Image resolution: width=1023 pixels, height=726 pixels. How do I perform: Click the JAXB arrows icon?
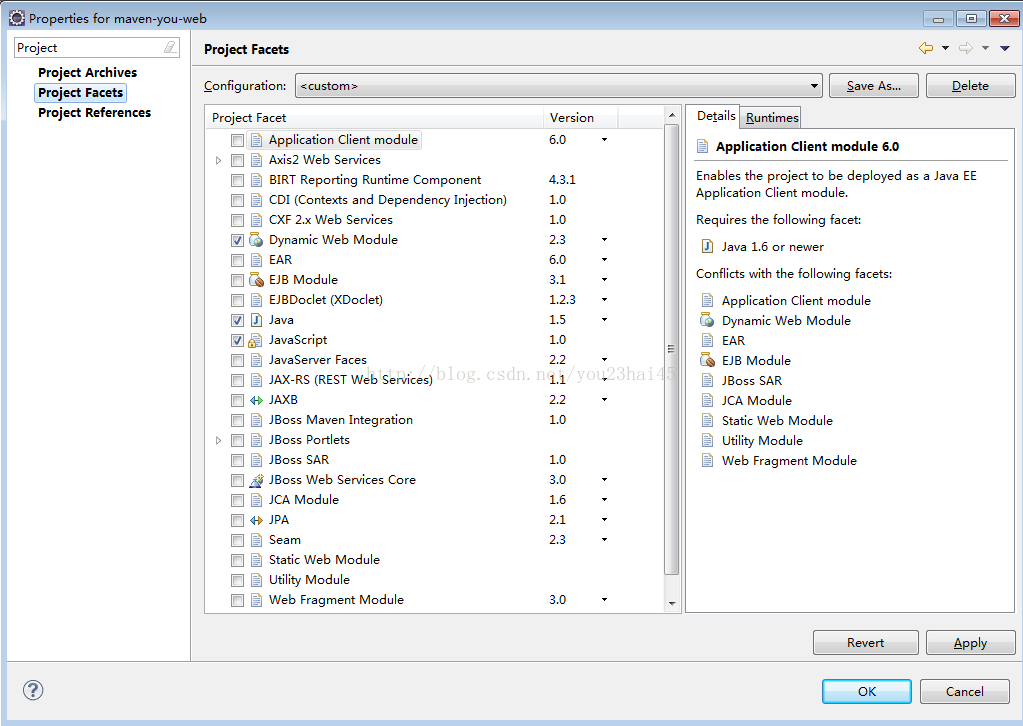click(256, 400)
